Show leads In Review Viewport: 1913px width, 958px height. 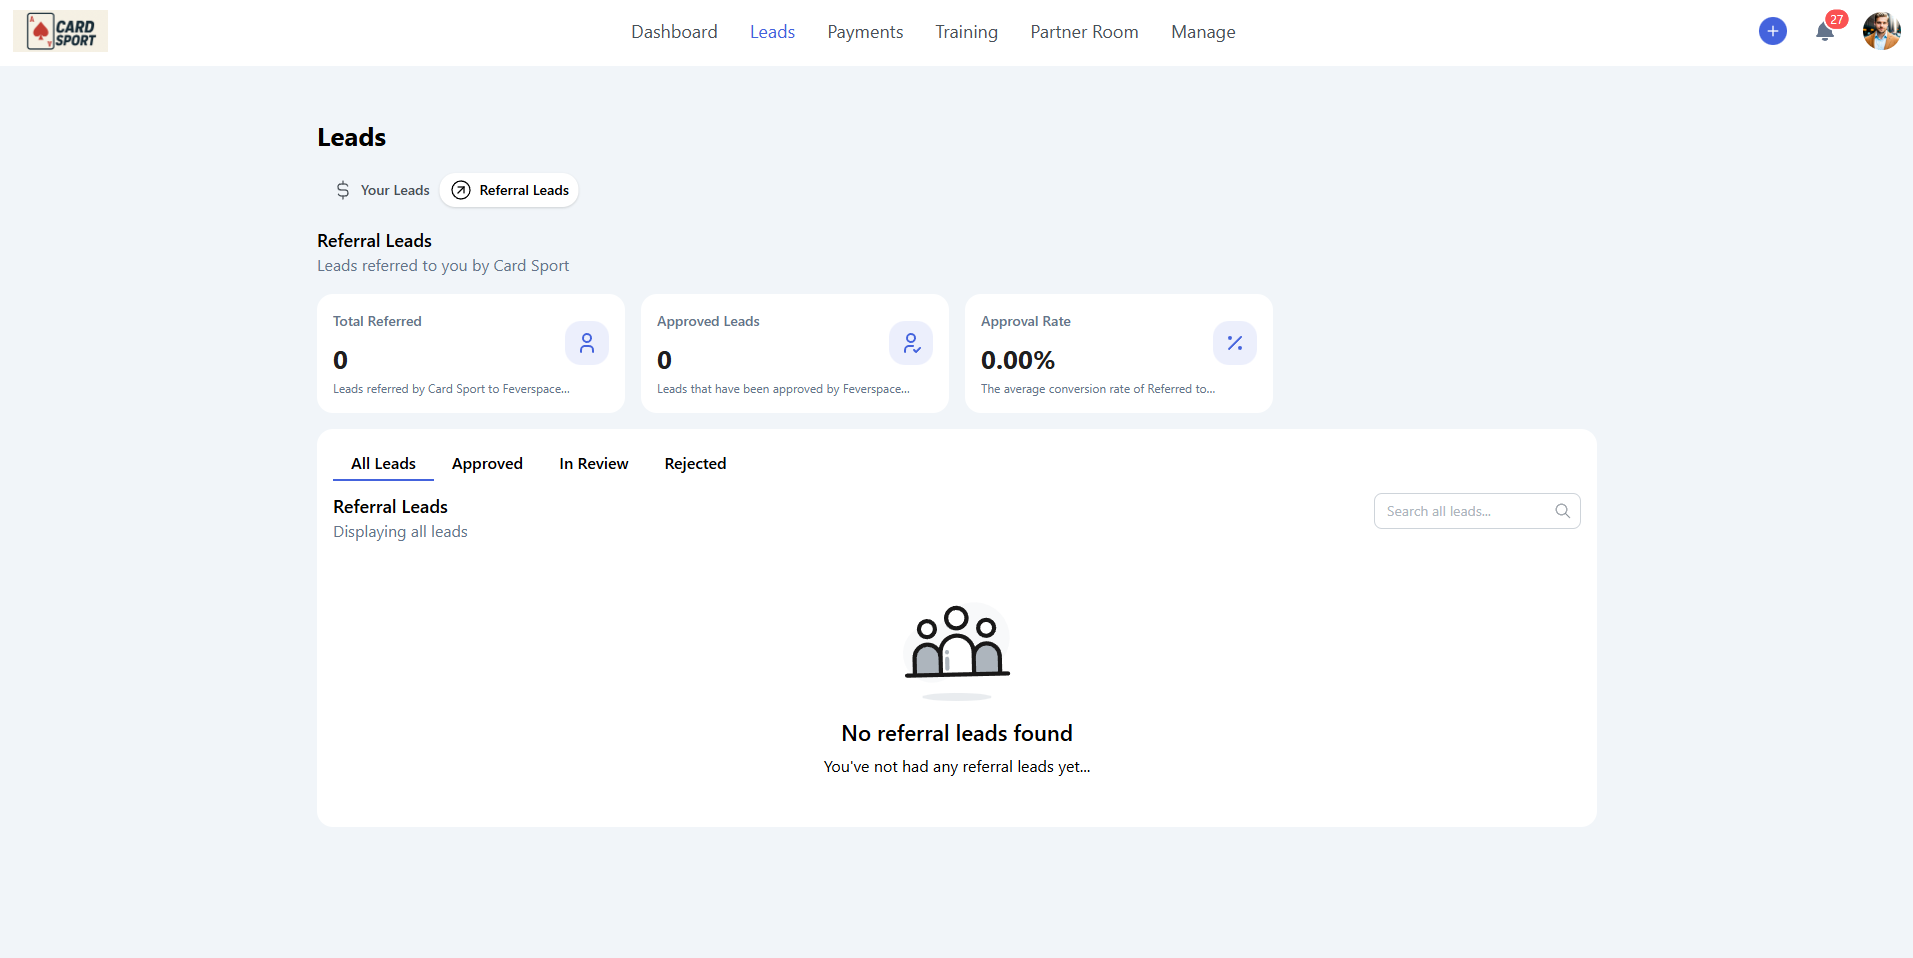click(x=593, y=464)
